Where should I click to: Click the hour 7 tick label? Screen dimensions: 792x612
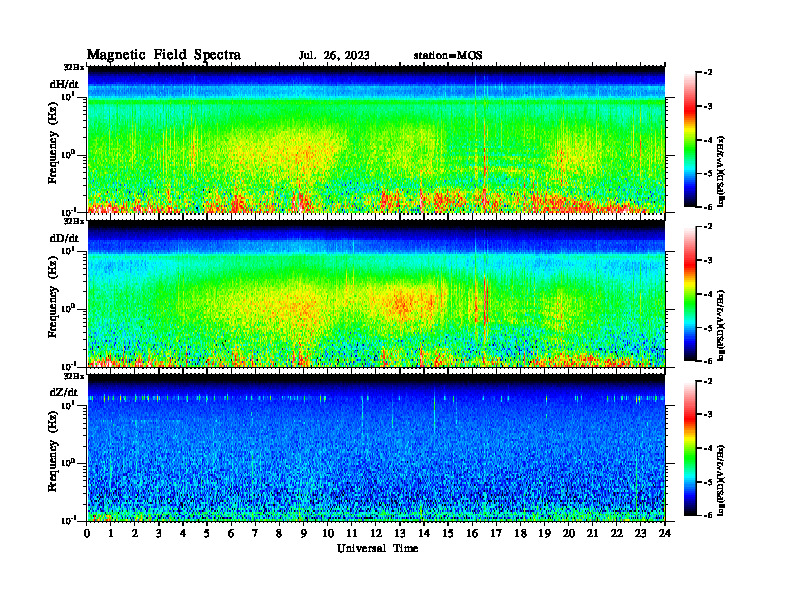tap(255, 533)
